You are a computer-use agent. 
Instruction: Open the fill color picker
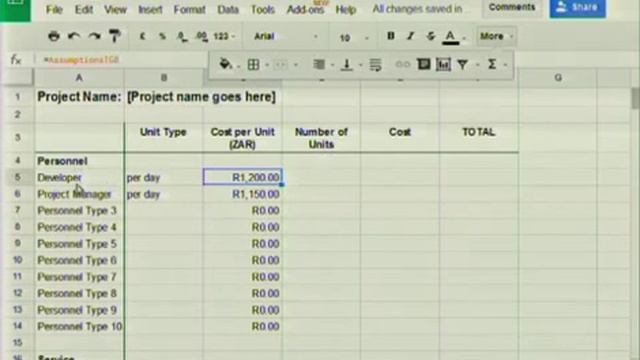tap(225, 64)
